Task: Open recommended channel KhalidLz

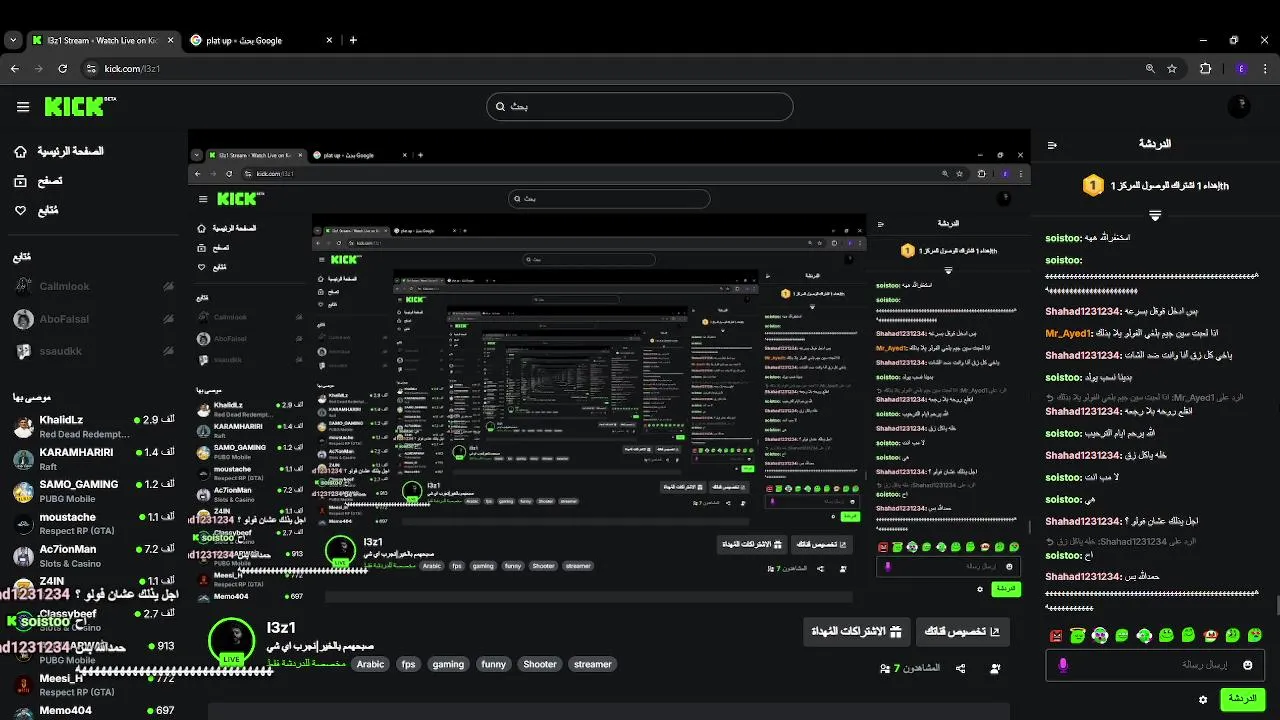Action: (95, 426)
